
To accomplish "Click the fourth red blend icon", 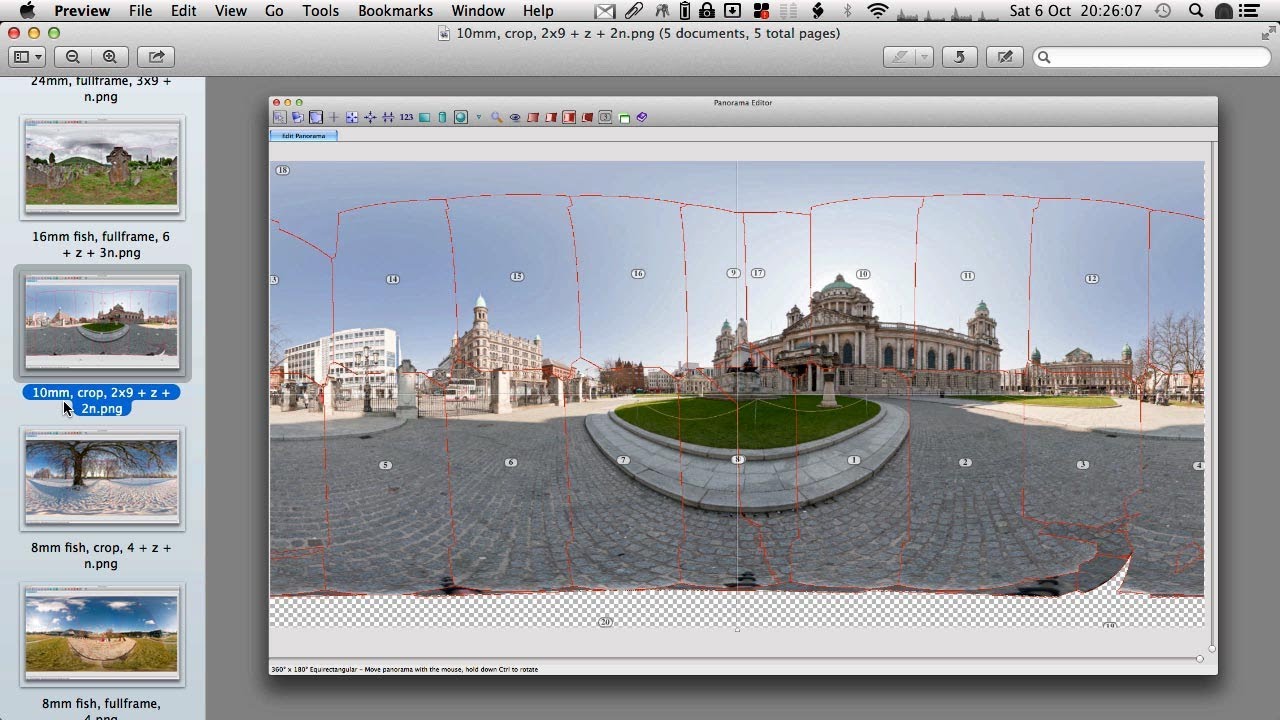I will pos(587,117).
